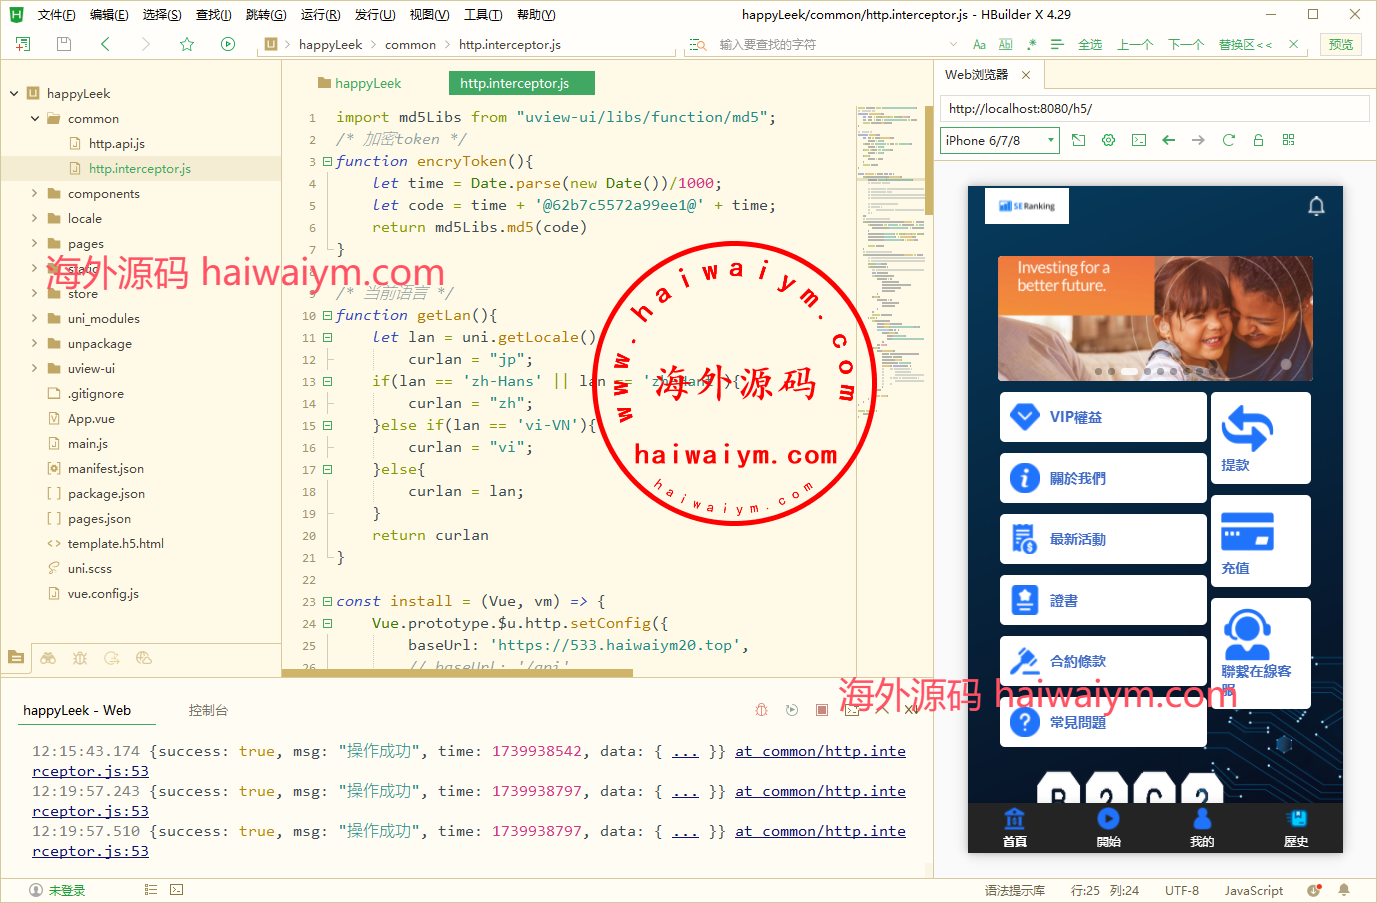The width and height of the screenshot is (1377, 903).
Task: Open the iPhone 6/7/8 device dropdown
Action: pyautogui.click(x=998, y=141)
